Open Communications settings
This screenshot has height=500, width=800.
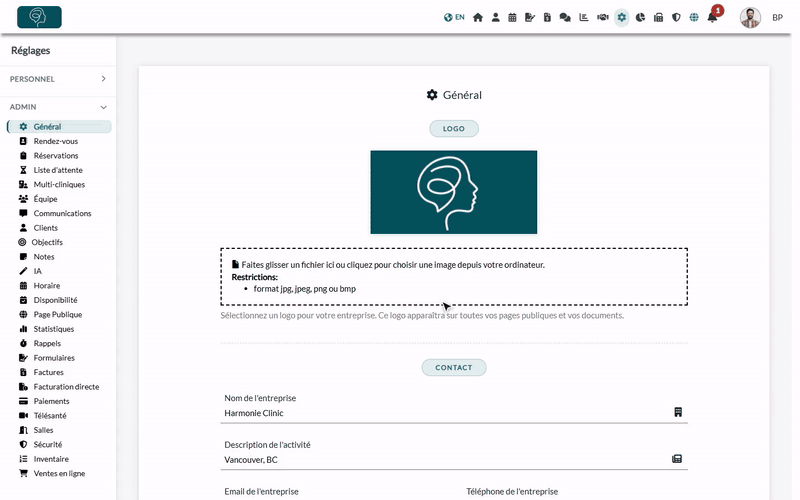click(x=62, y=213)
